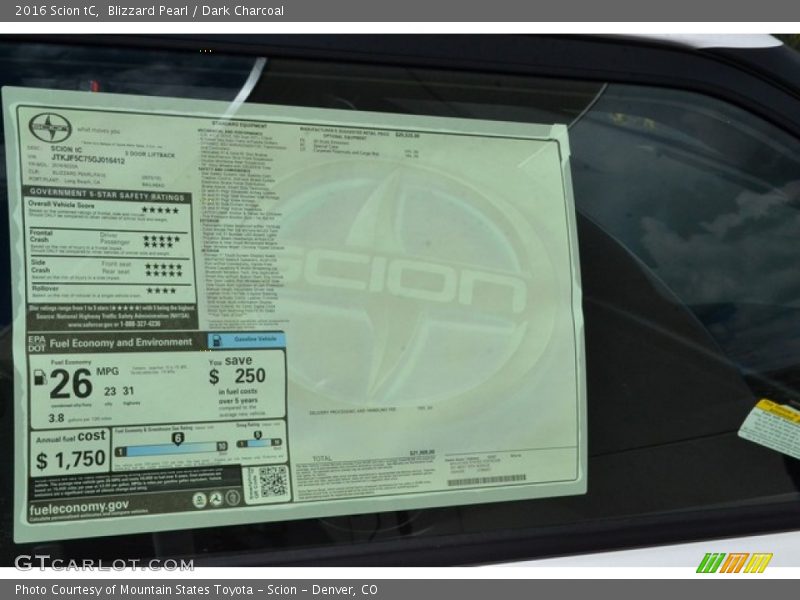Click the 'Frontal Crash' rating row
This screenshot has height=600, width=800.
coord(109,243)
